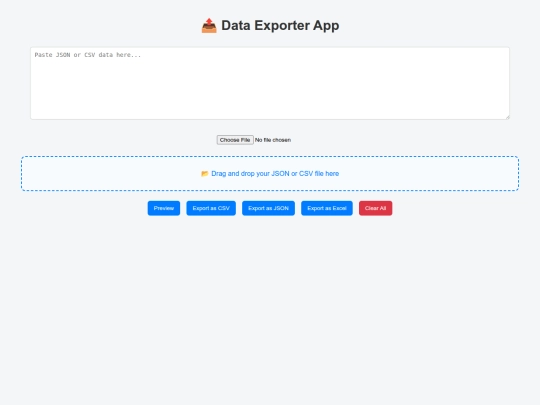Focus the paste JSON or CSV textarea

coord(270,83)
